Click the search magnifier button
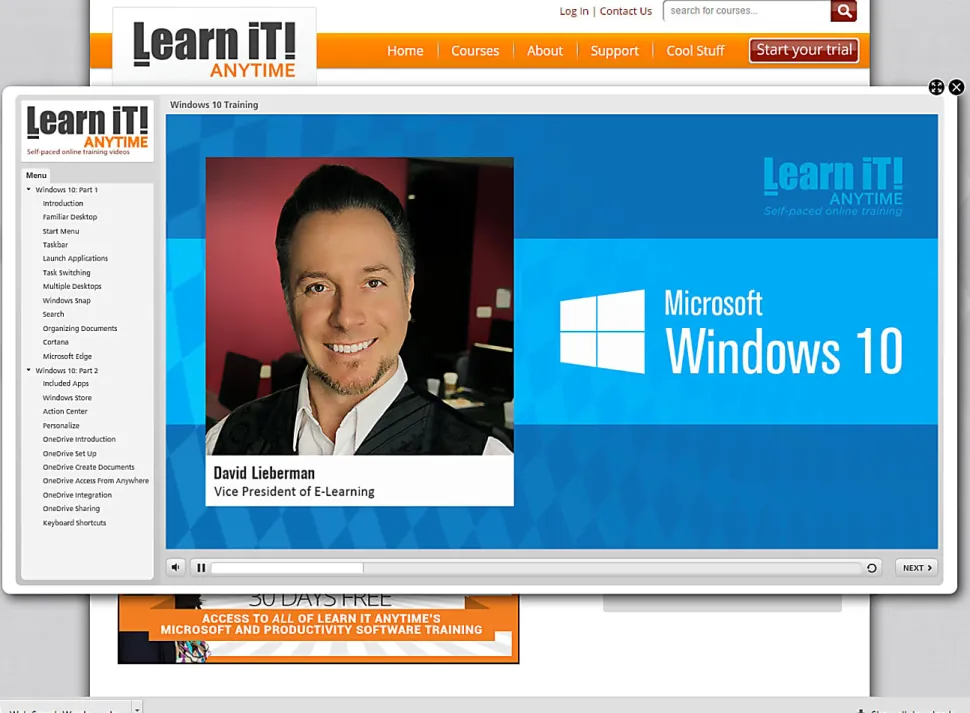The height and width of the screenshot is (713, 970). [x=843, y=11]
